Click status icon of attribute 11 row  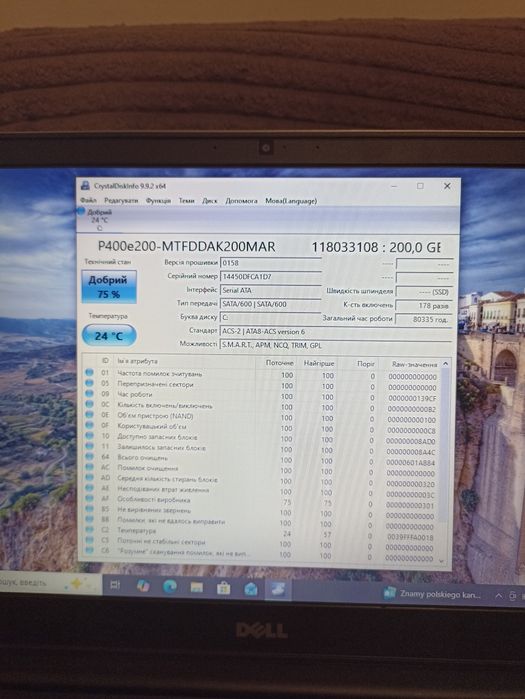pos(89,446)
